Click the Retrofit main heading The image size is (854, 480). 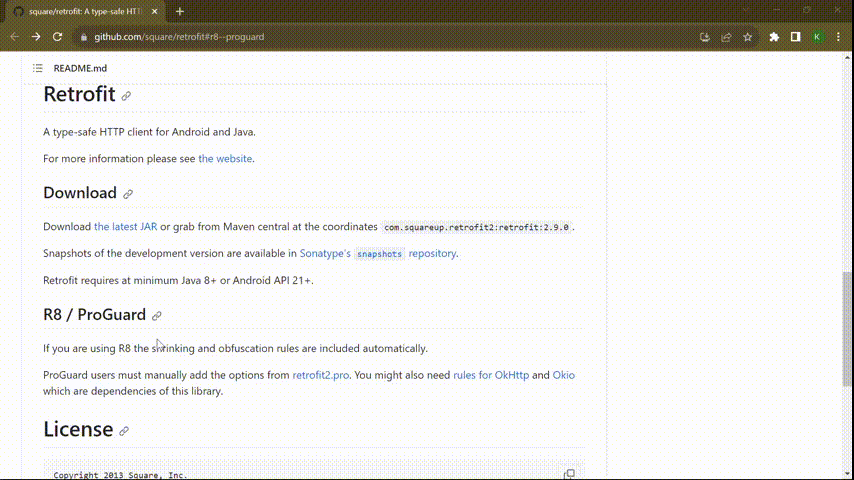pos(80,94)
